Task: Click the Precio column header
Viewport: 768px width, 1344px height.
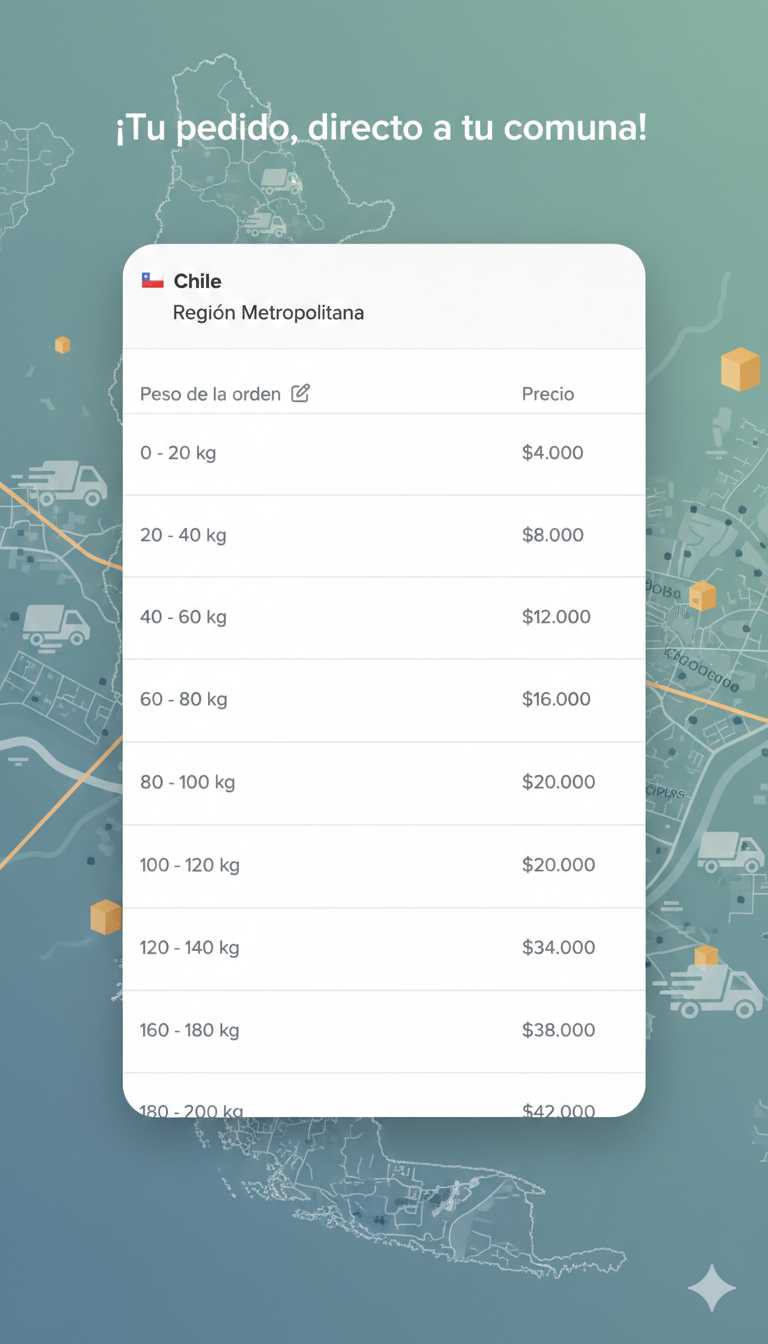Action: (548, 394)
